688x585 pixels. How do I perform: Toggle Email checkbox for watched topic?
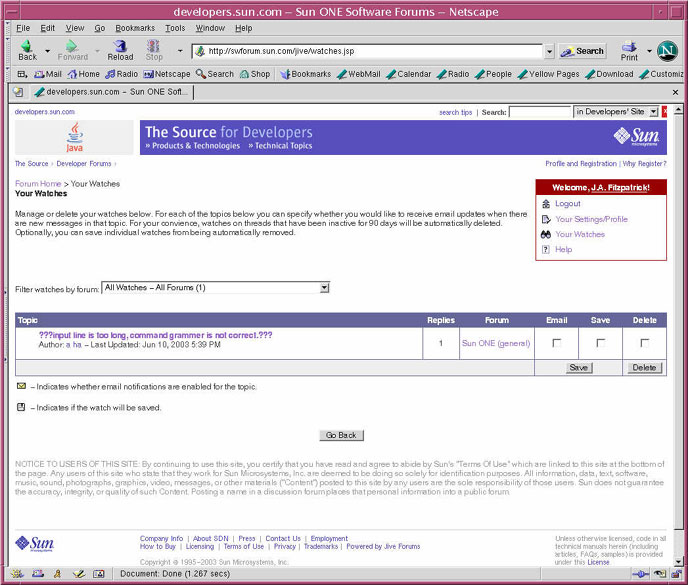pos(556,343)
